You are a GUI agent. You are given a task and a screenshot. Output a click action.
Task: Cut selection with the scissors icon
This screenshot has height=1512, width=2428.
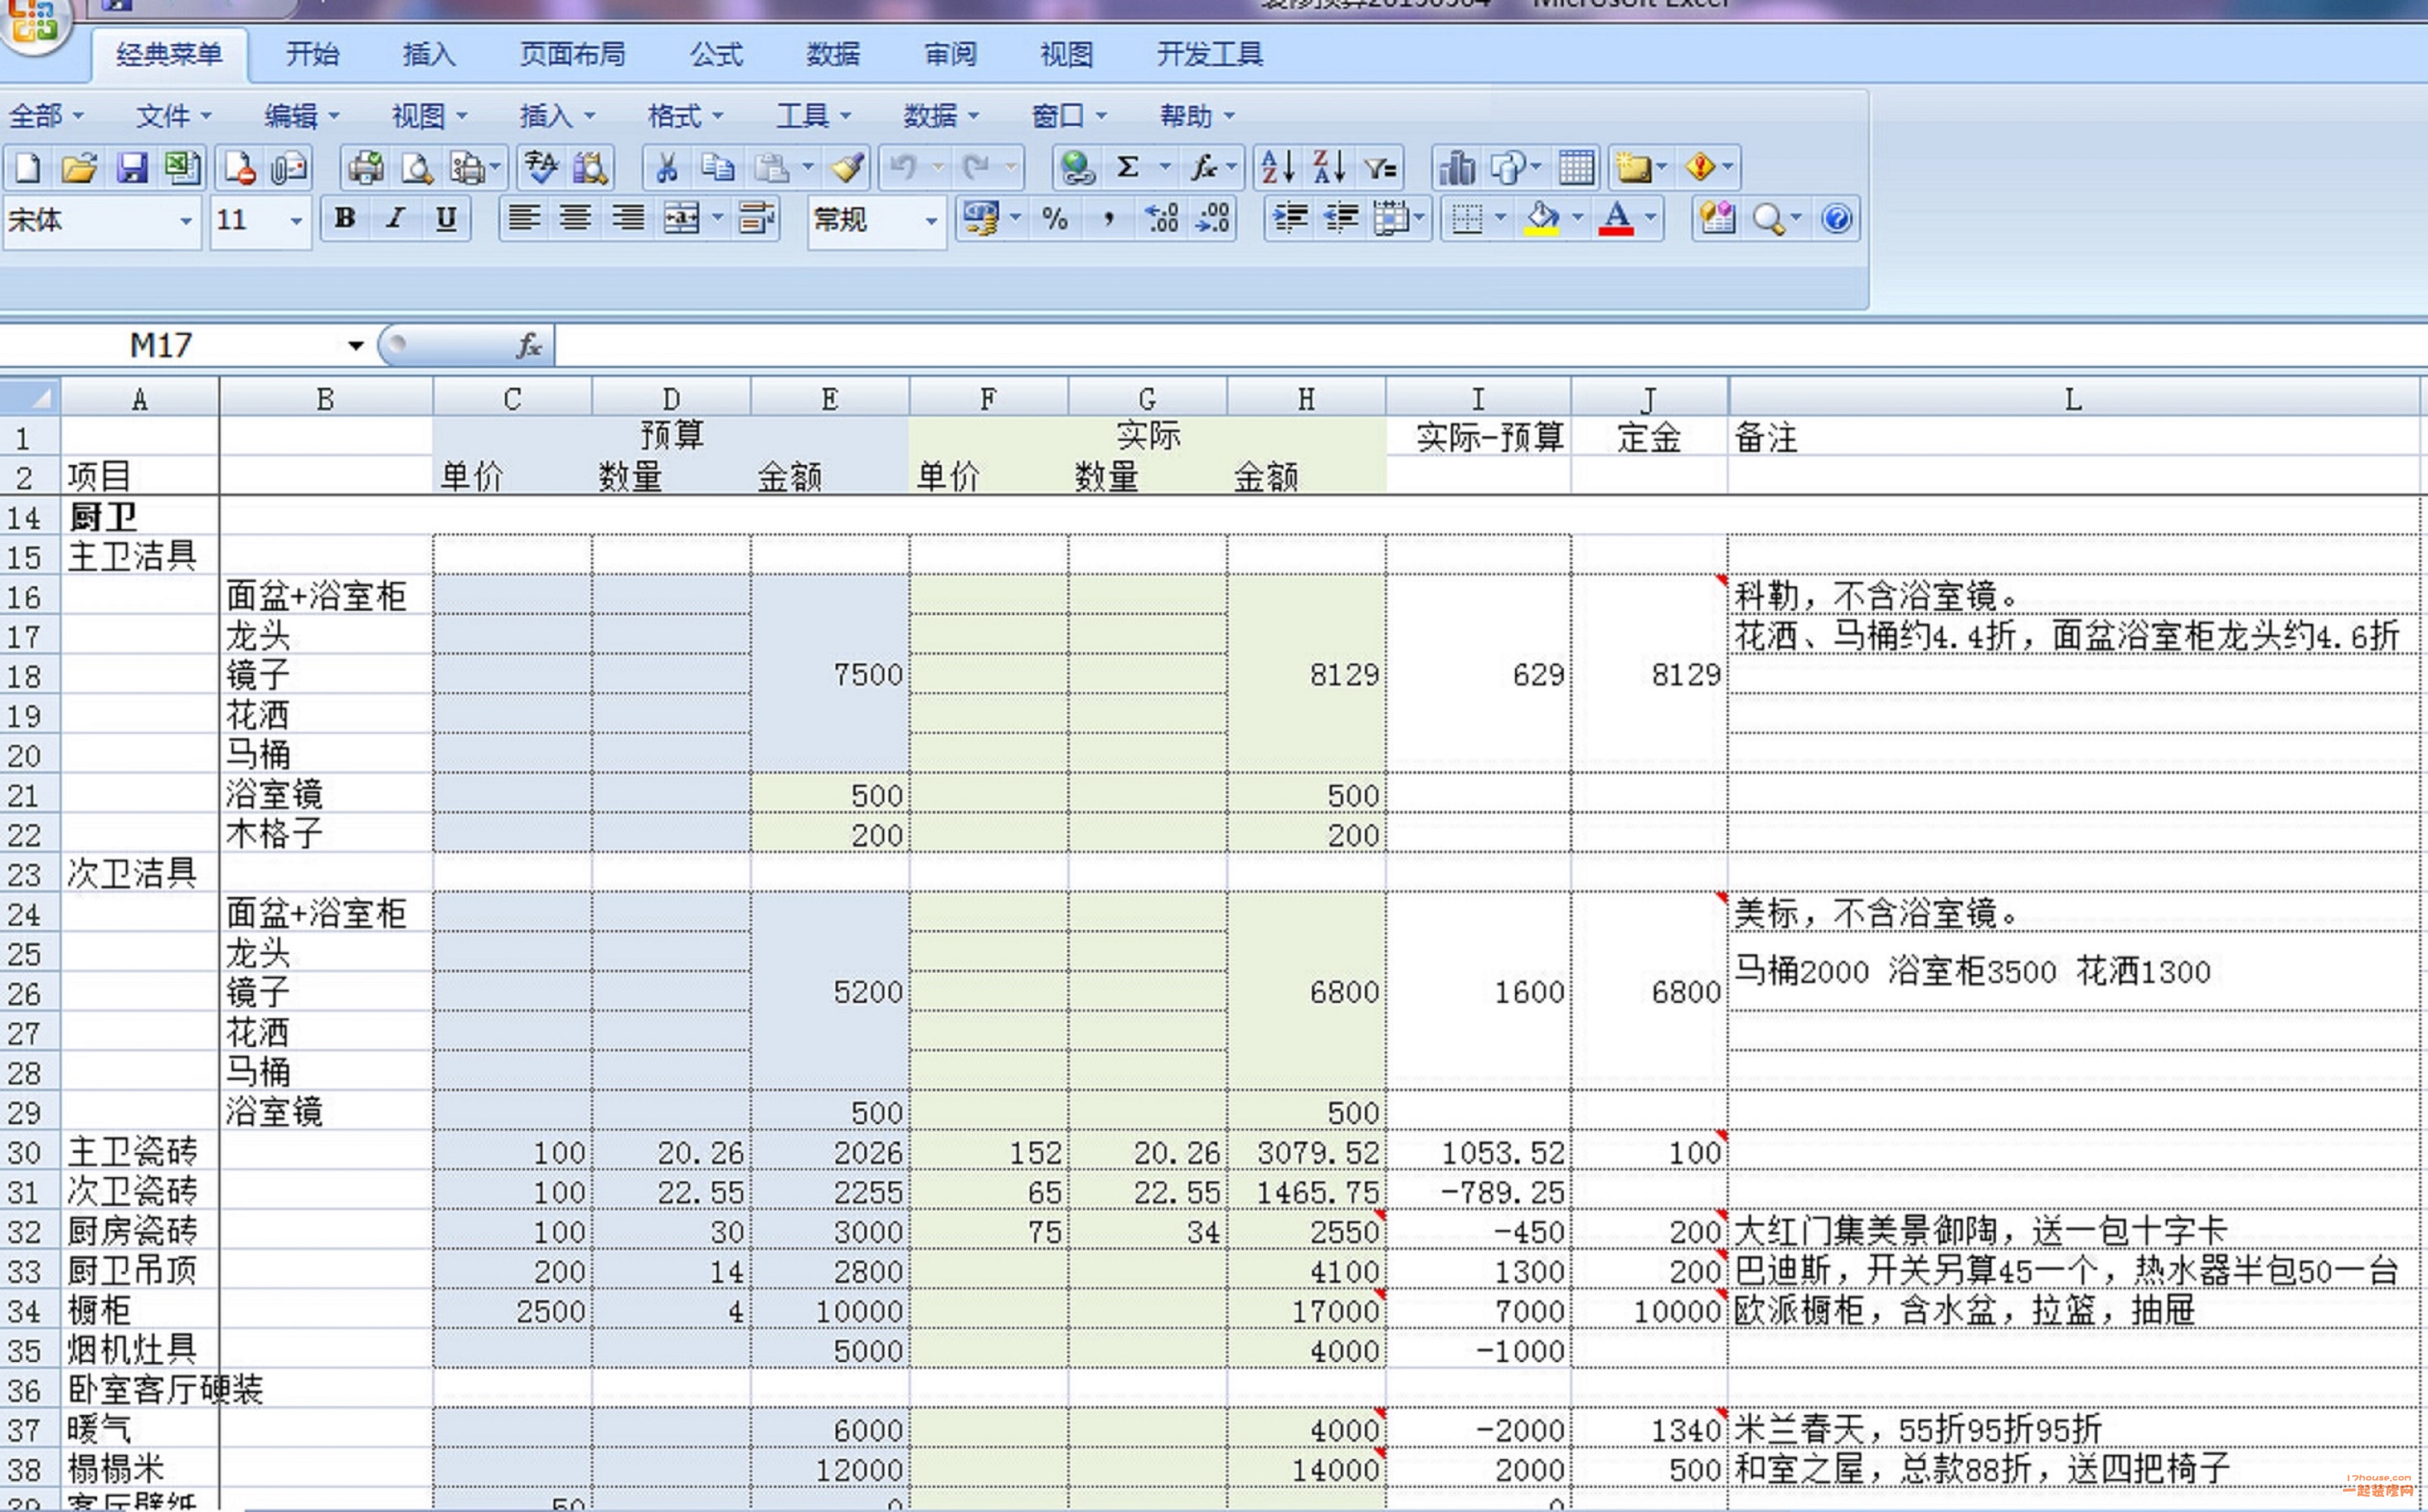(666, 167)
